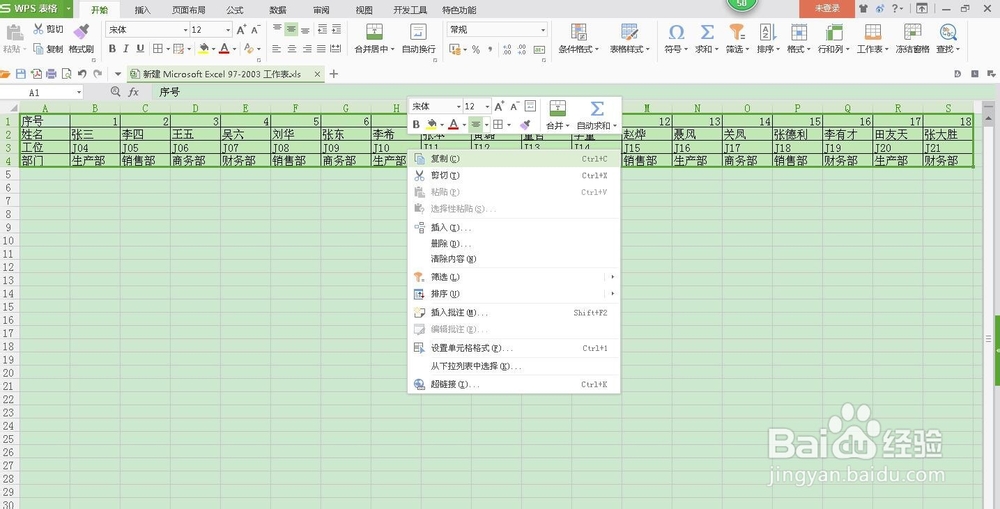
Task: Add new document tab with plus button
Action: 334,74
